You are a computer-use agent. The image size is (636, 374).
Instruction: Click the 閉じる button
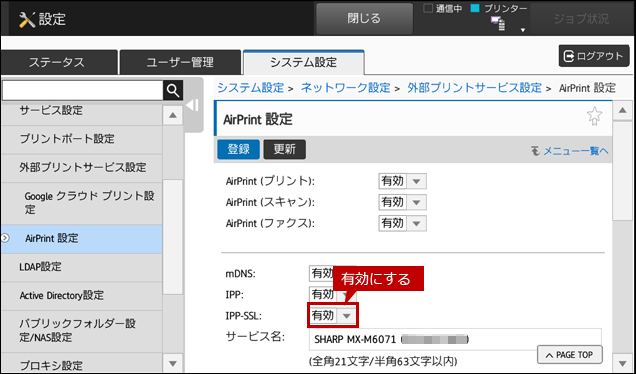pyautogui.click(x=364, y=19)
